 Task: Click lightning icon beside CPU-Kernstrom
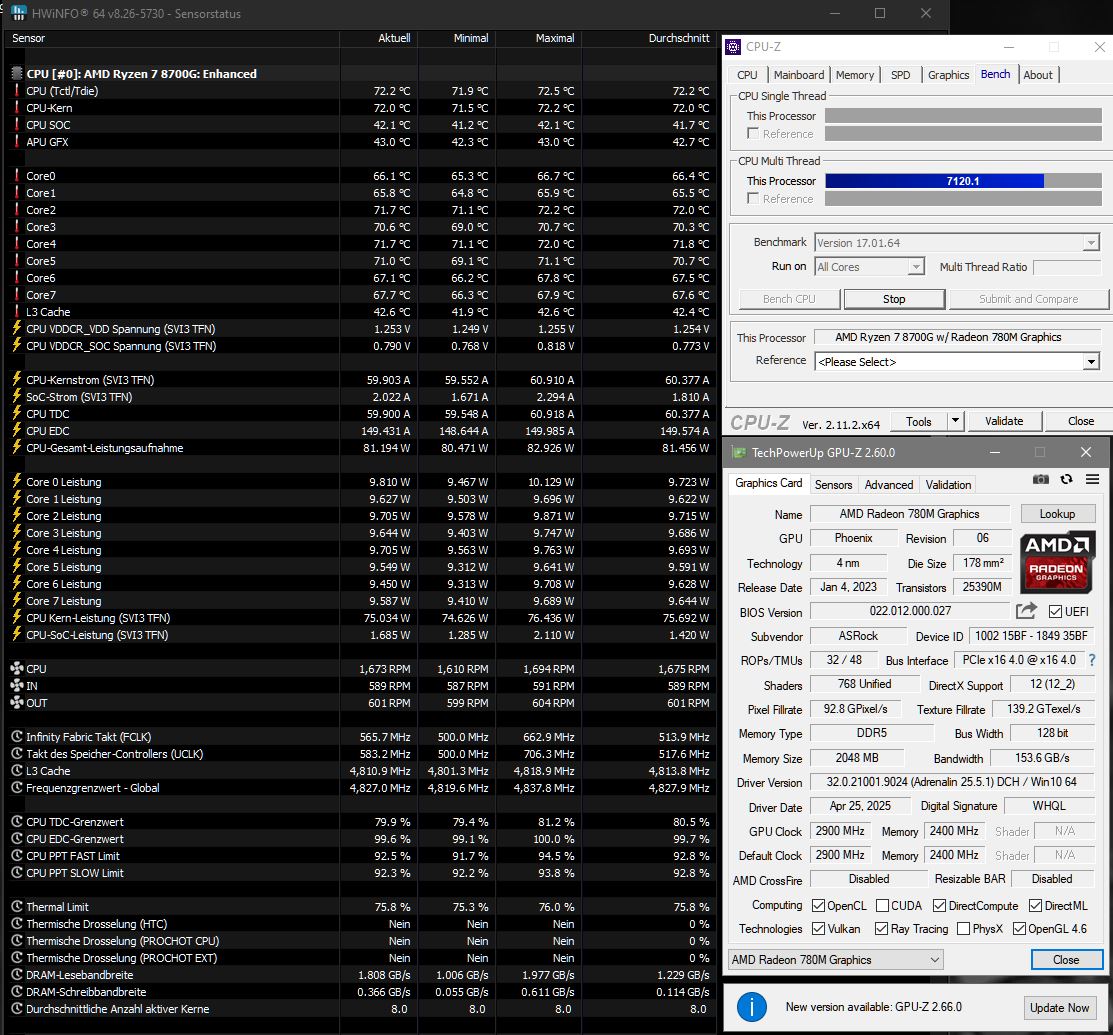[17, 379]
